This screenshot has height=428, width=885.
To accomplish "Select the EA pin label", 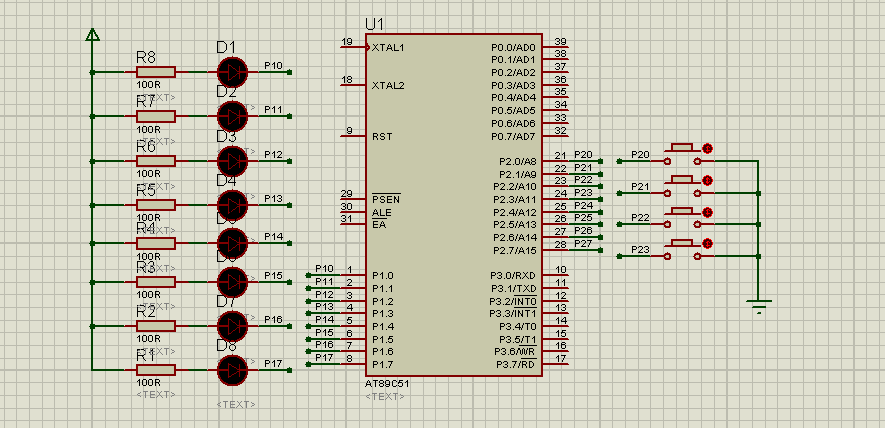I will (x=379, y=225).
